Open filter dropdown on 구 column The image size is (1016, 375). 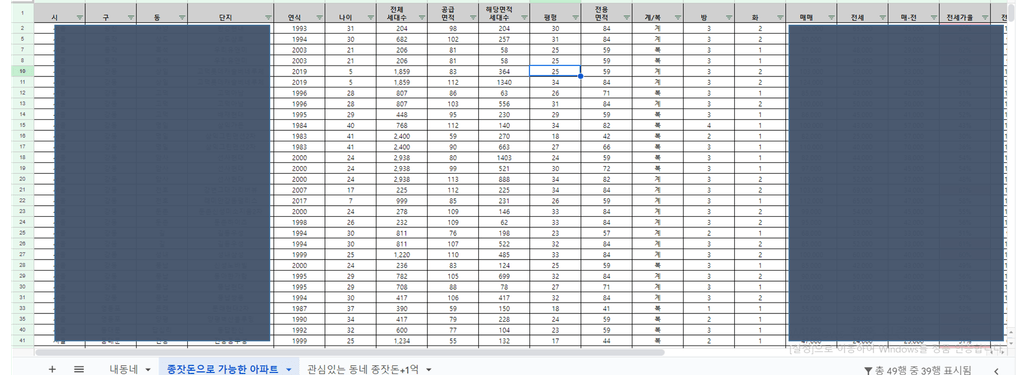tap(131, 17)
